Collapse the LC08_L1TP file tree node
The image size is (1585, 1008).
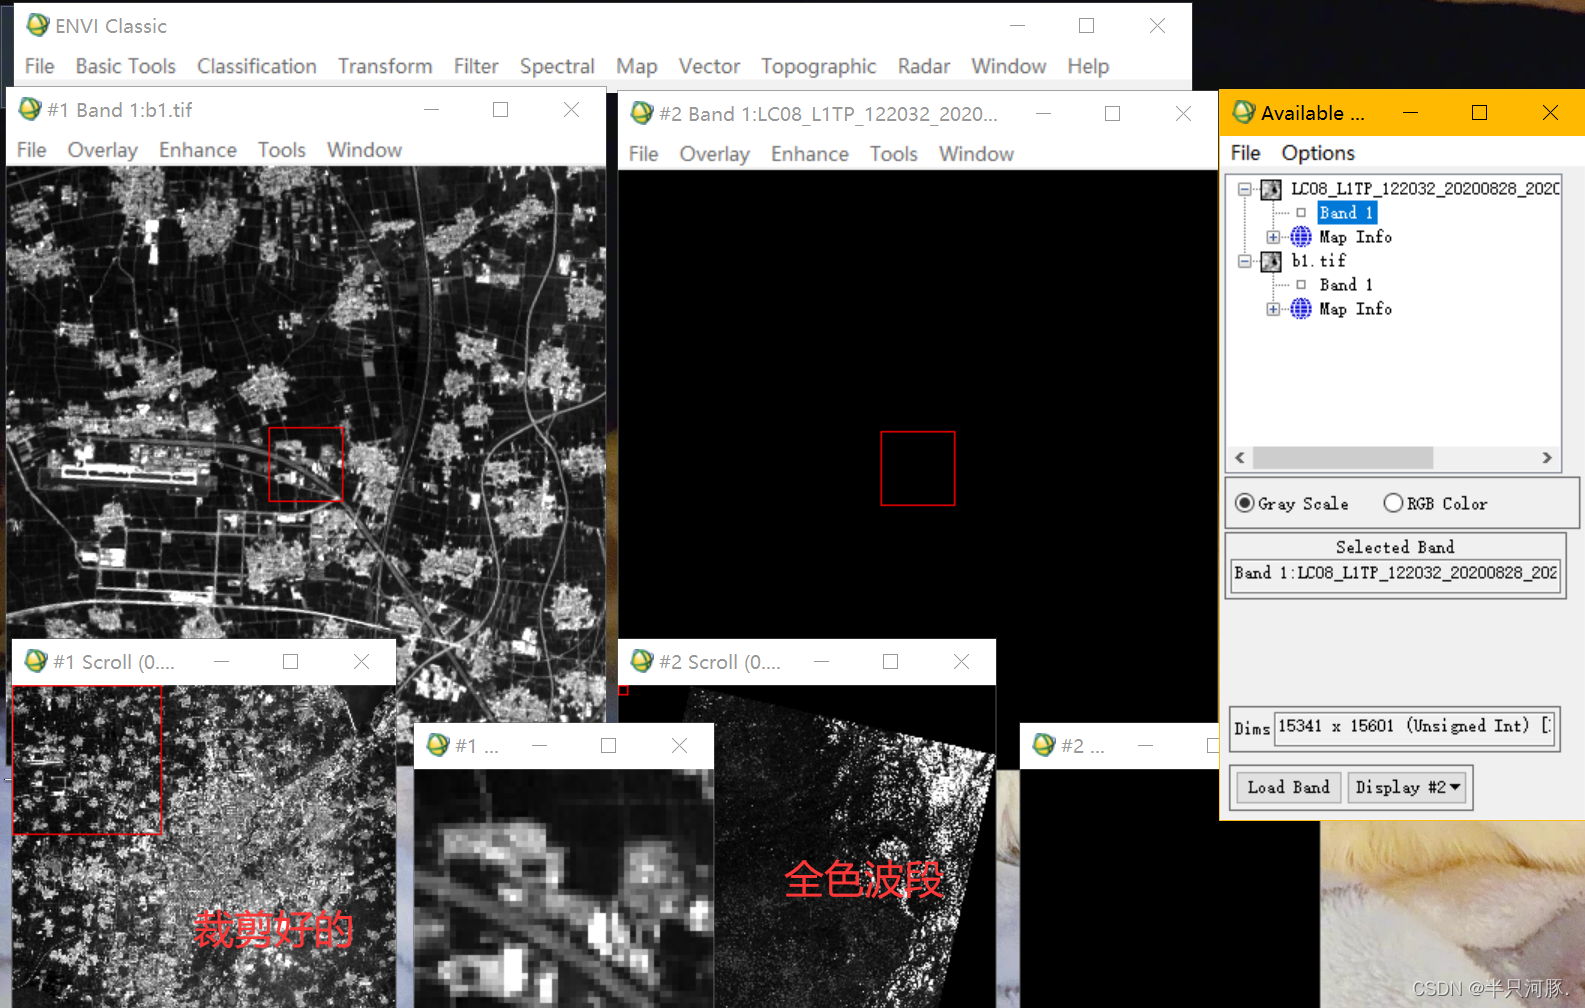(1245, 189)
